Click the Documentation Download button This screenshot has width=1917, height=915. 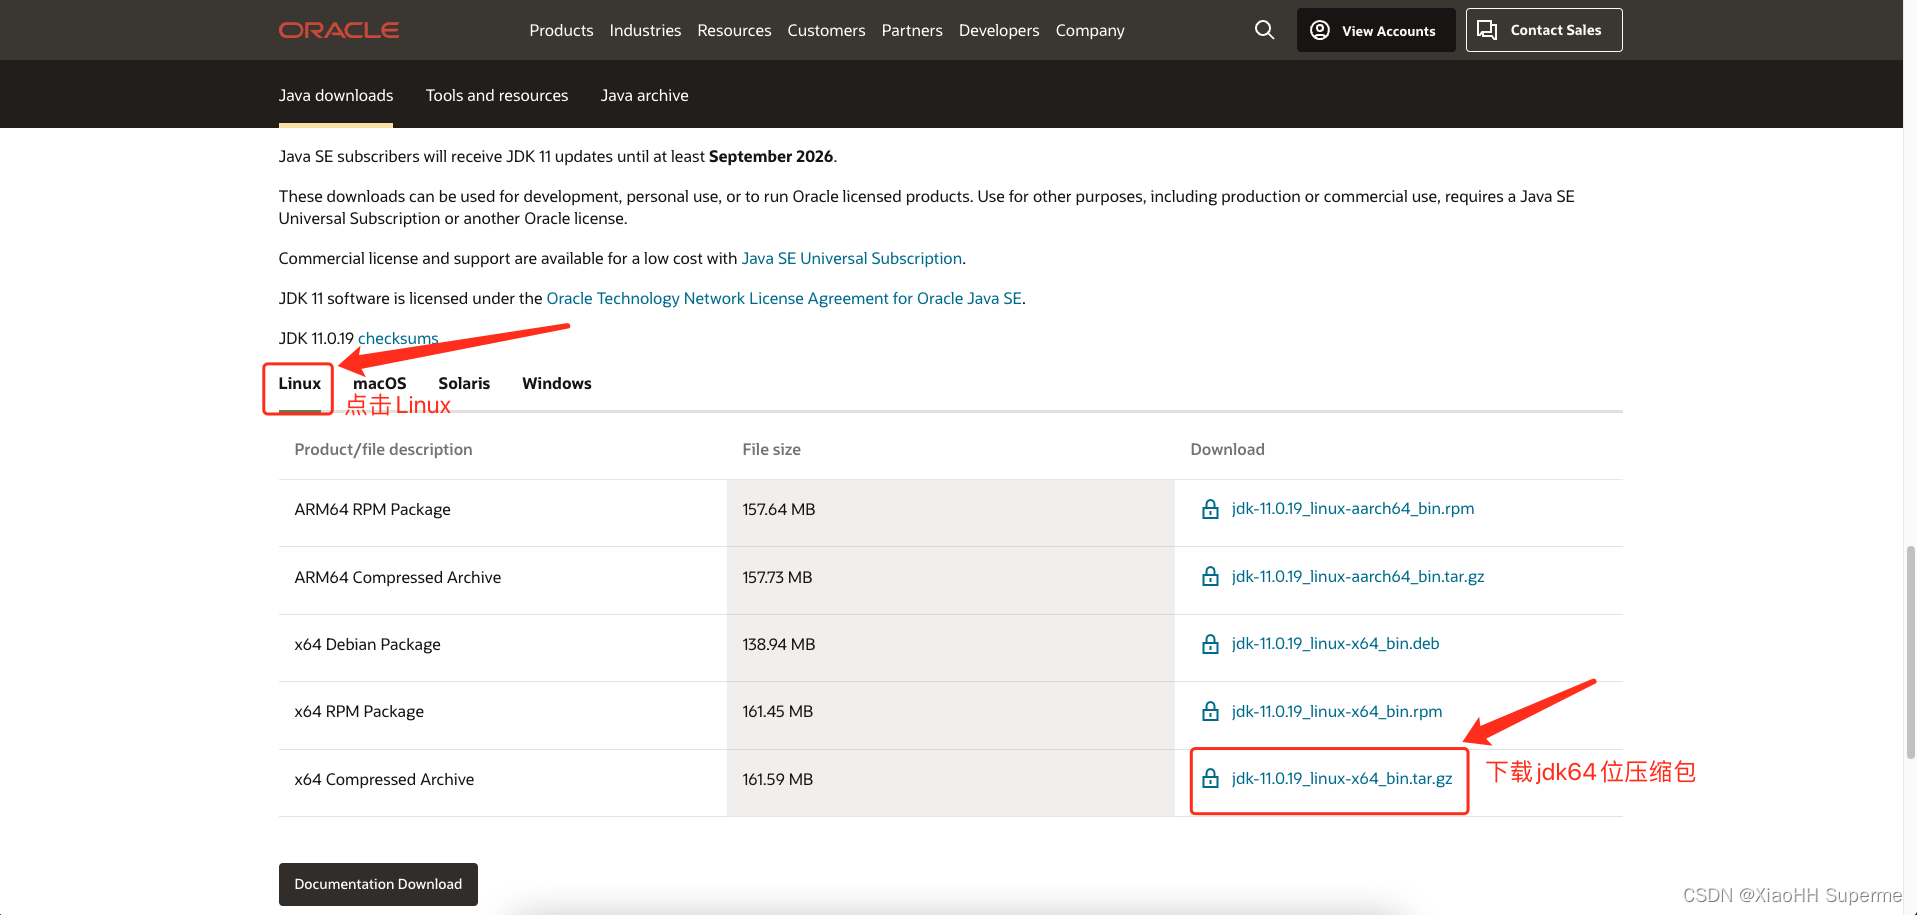point(378,884)
